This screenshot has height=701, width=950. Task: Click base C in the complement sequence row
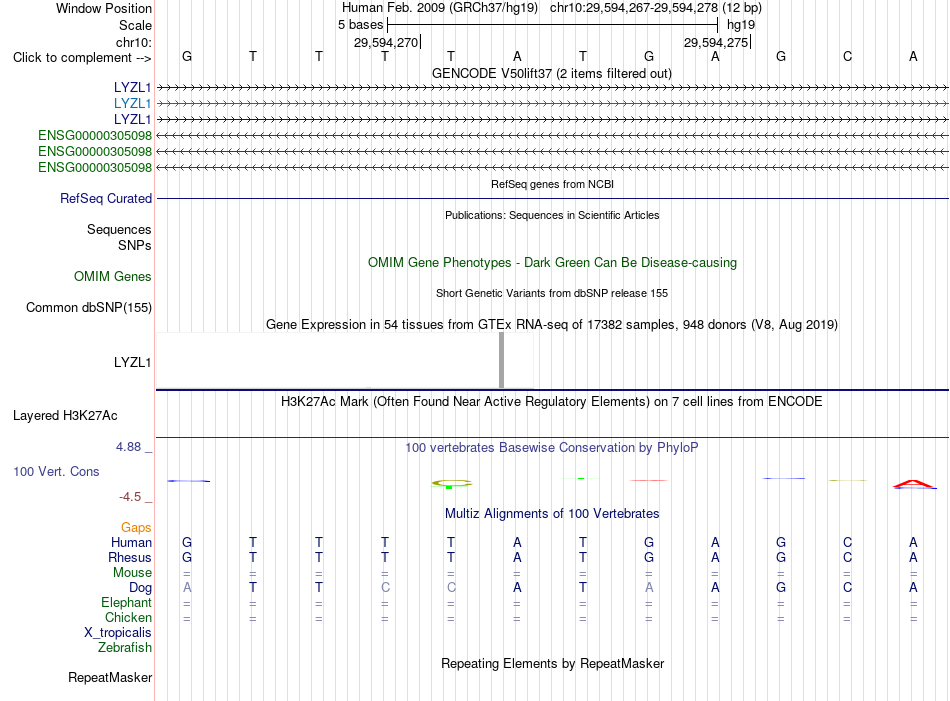point(847,56)
